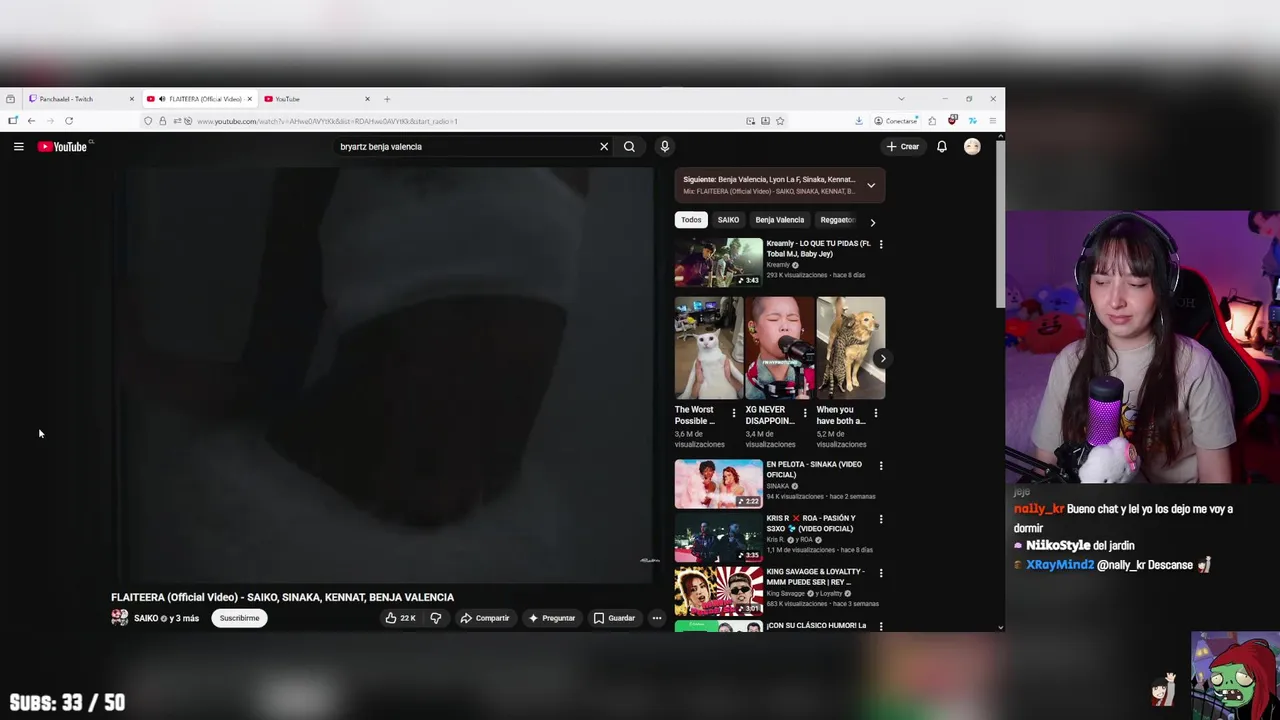Open the dog and cat short thumbnail
The image size is (1280, 720).
click(851, 348)
